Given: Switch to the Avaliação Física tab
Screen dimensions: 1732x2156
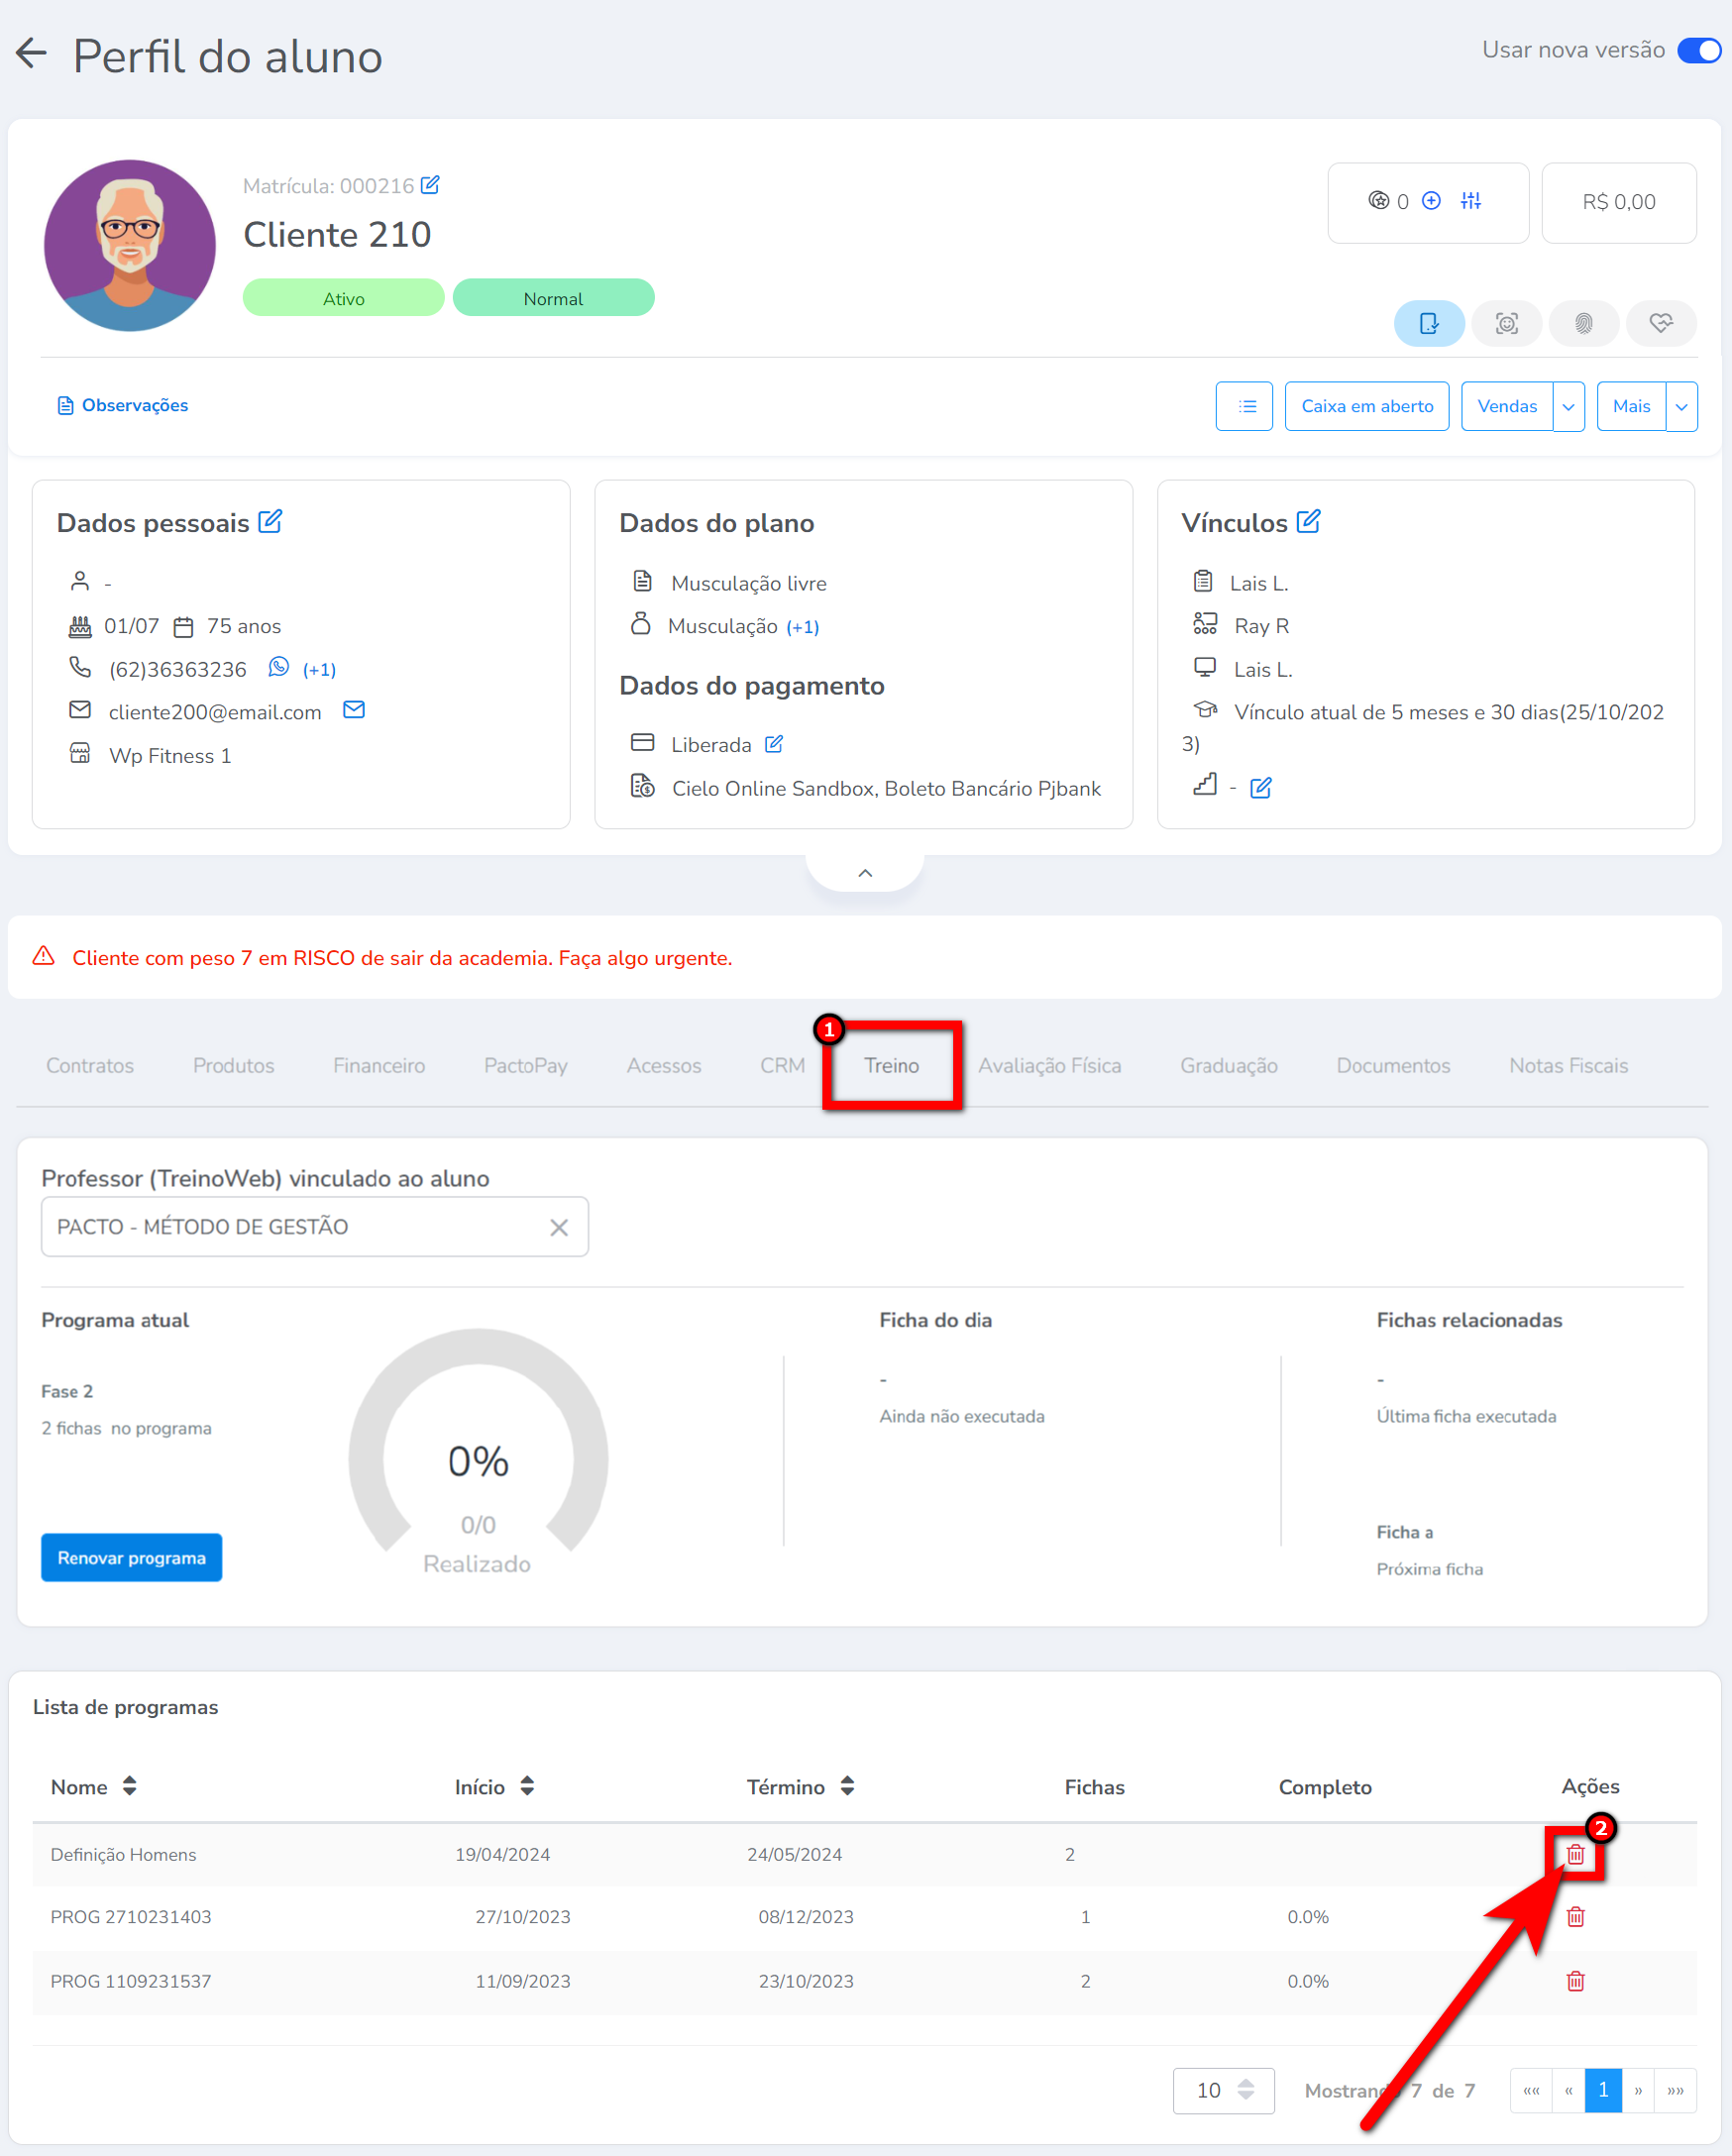Looking at the screenshot, I should (1049, 1065).
